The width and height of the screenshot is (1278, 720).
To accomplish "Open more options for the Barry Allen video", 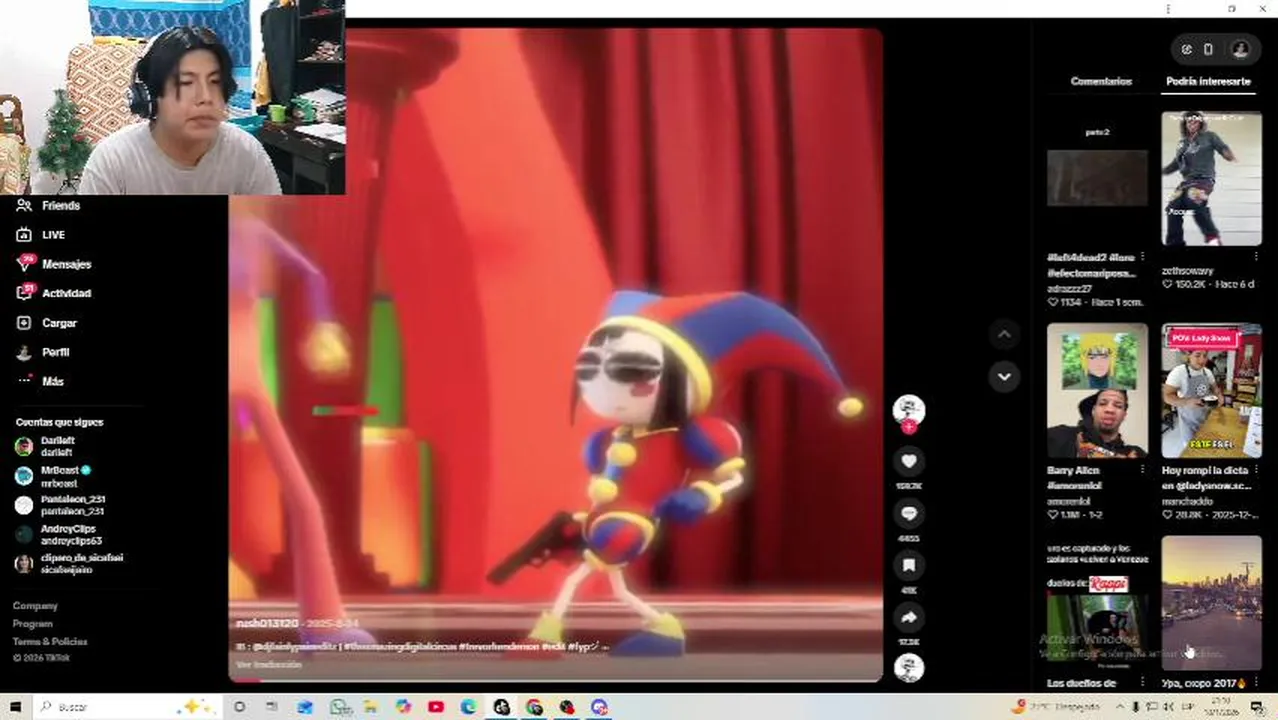I will point(1142,470).
